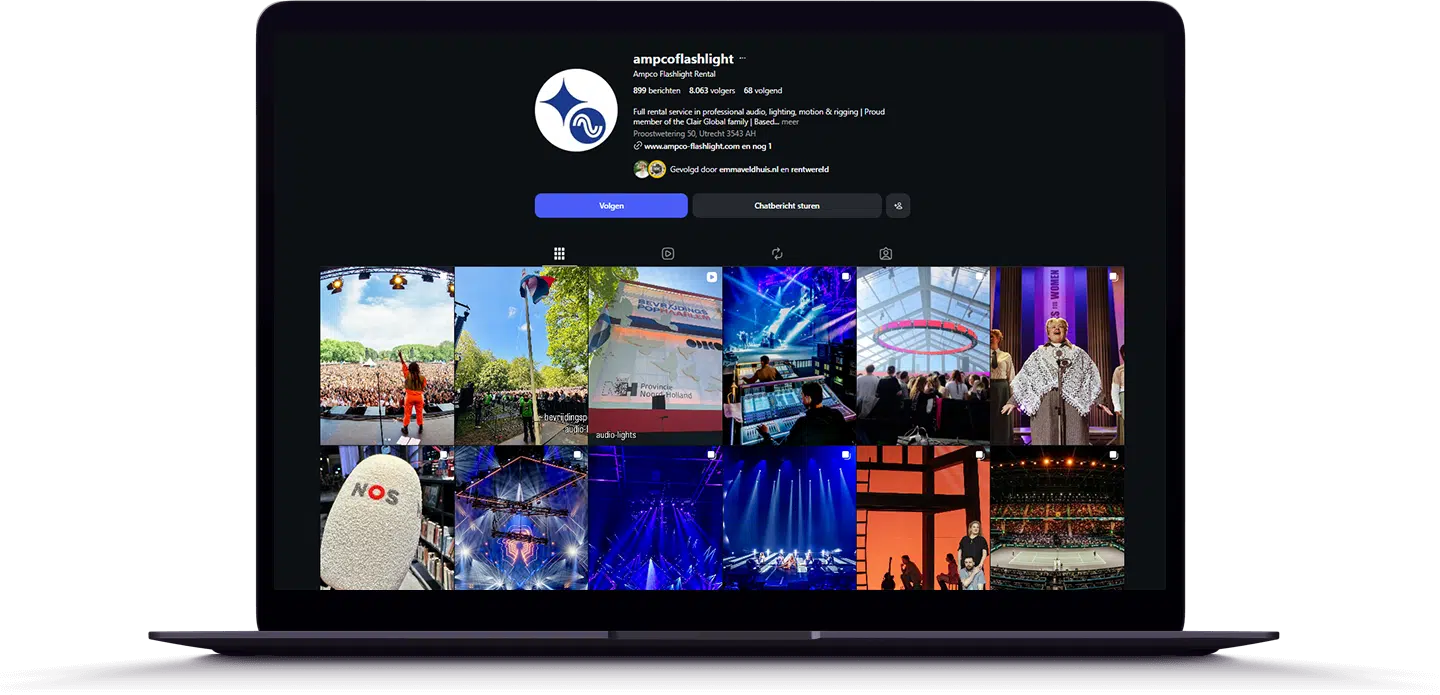Click the 899 berichten count
The width and height of the screenshot is (1440, 695).
tap(657, 91)
